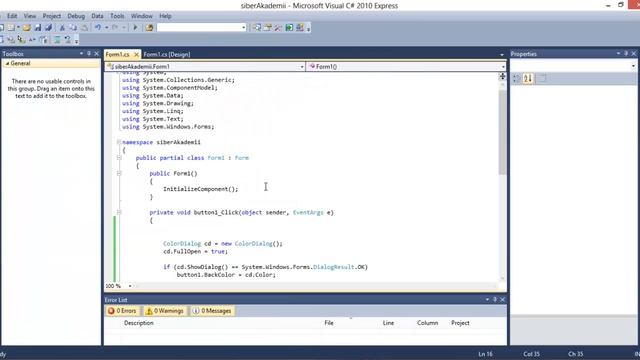640x360 pixels.
Task: Open the Tools menu
Action: pos(117,16)
